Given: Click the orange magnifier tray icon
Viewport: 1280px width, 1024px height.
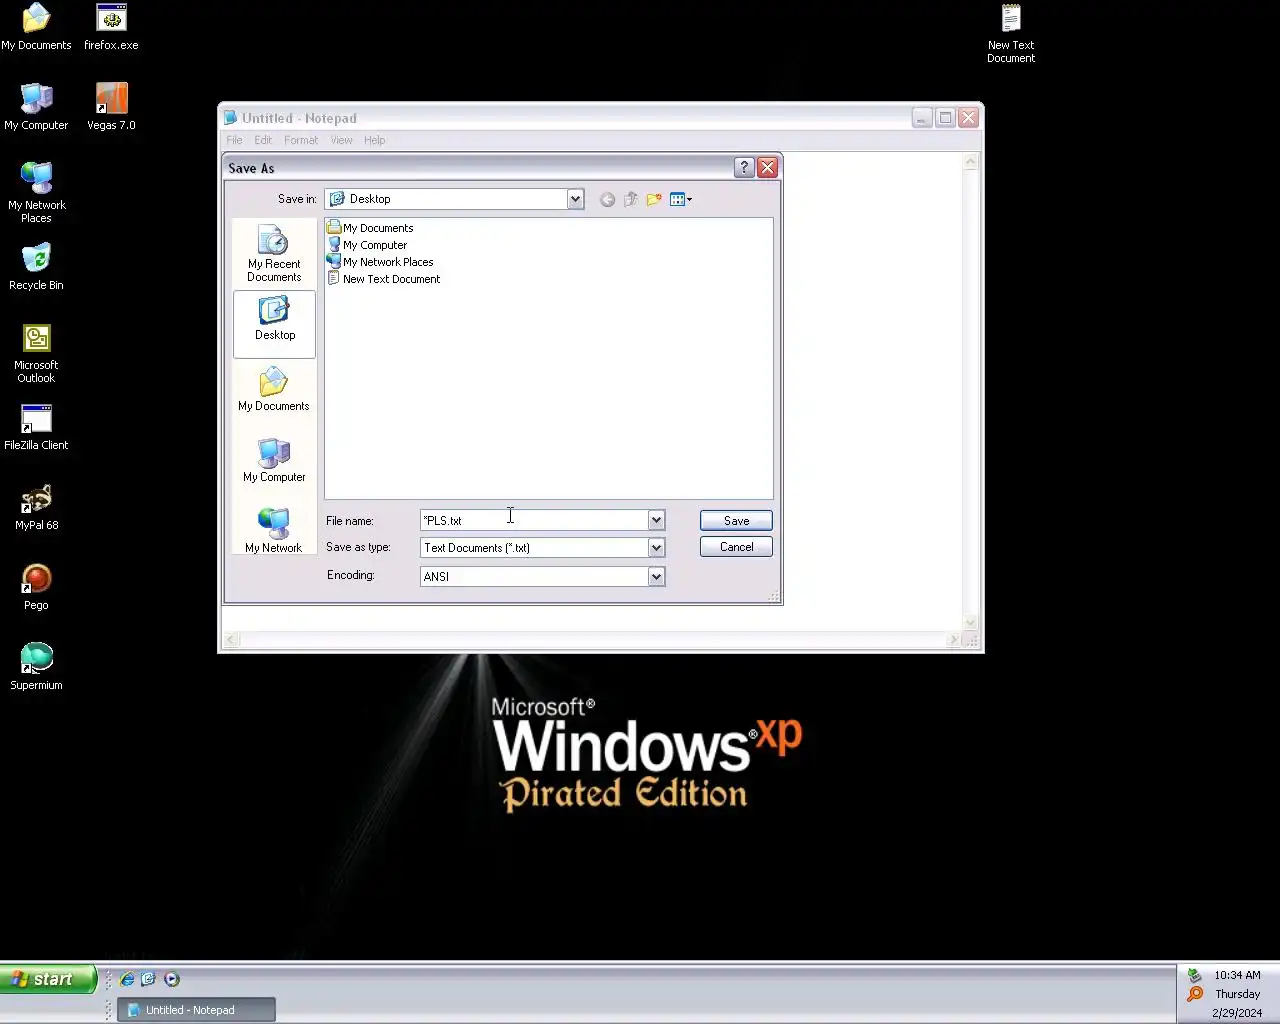Looking at the screenshot, I should point(1194,994).
